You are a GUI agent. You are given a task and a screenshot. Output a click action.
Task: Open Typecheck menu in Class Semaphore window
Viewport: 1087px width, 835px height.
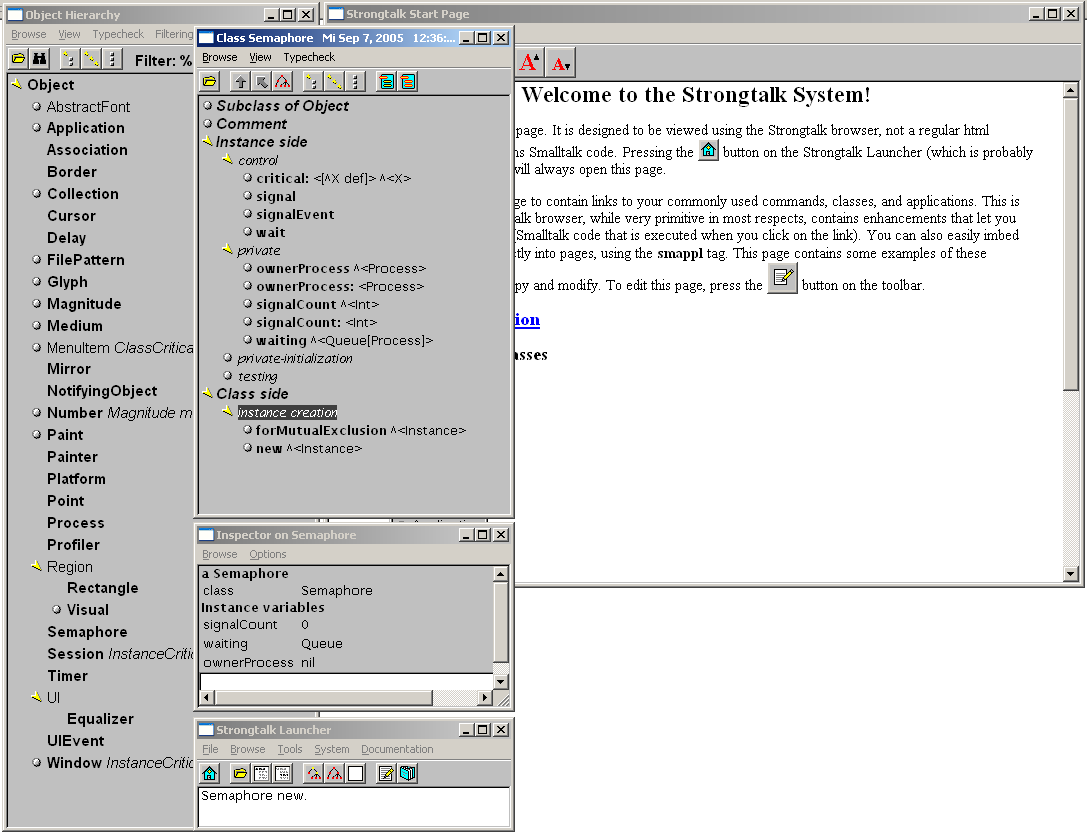pos(308,57)
